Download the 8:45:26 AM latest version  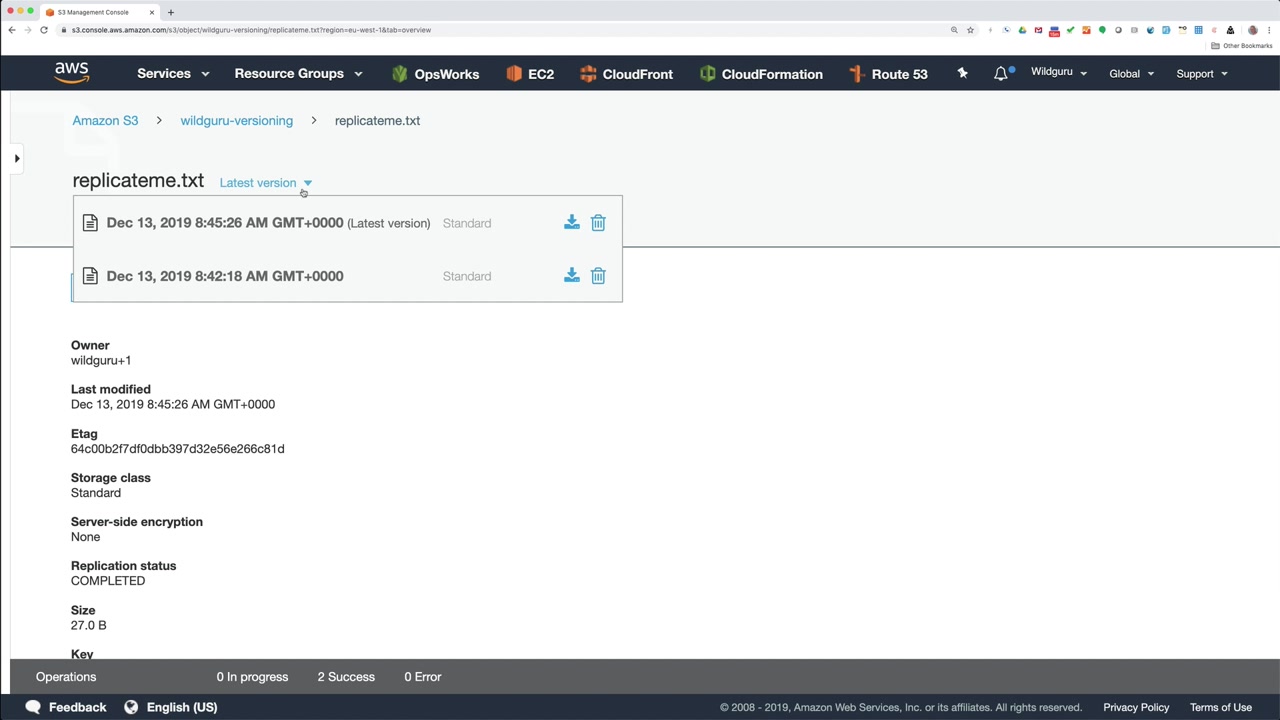click(x=571, y=222)
